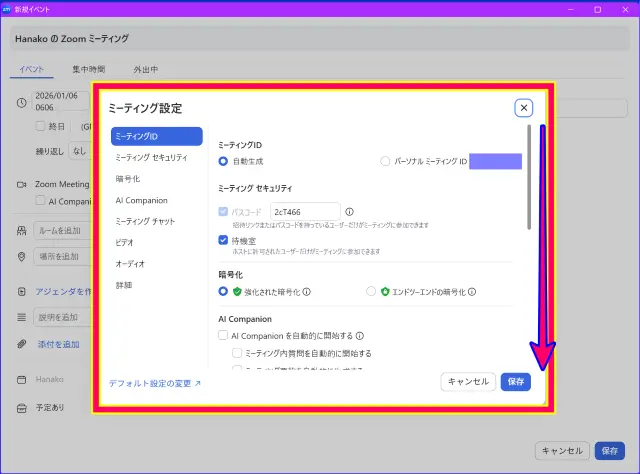Screen dimensions: 640x474
Task: Switch to 外出中 tab
Action: (x=146, y=69)
